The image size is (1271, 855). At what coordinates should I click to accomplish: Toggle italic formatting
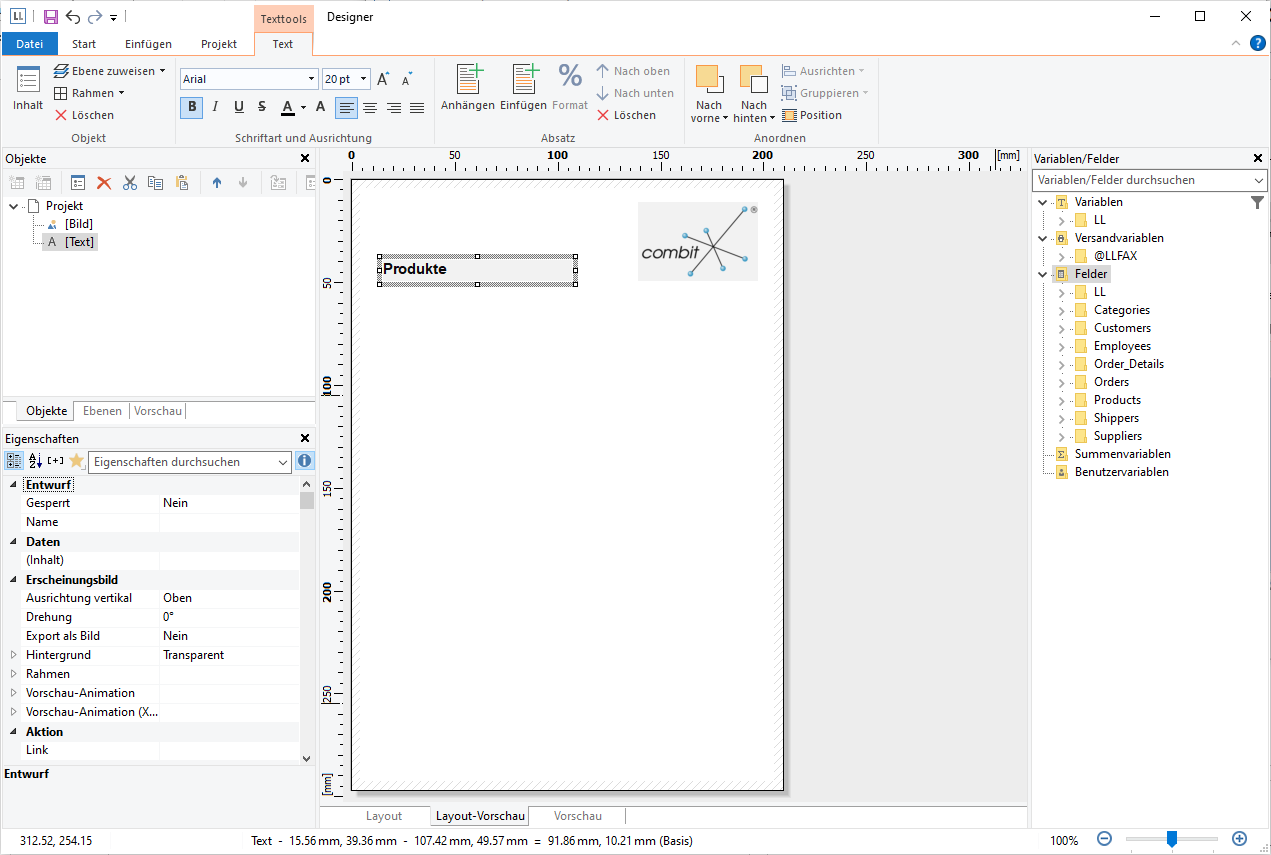click(x=215, y=107)
